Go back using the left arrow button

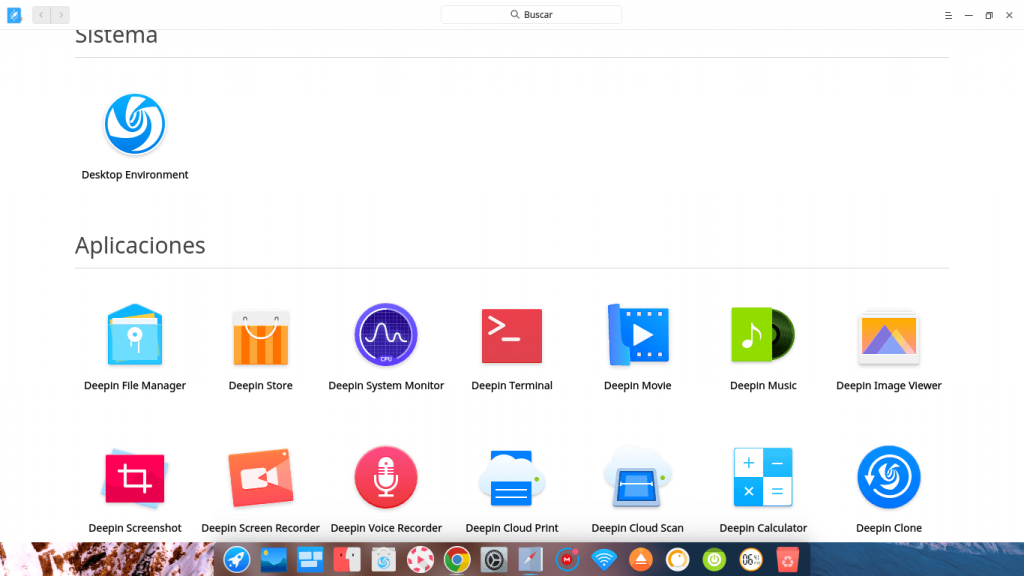(41, 14)
